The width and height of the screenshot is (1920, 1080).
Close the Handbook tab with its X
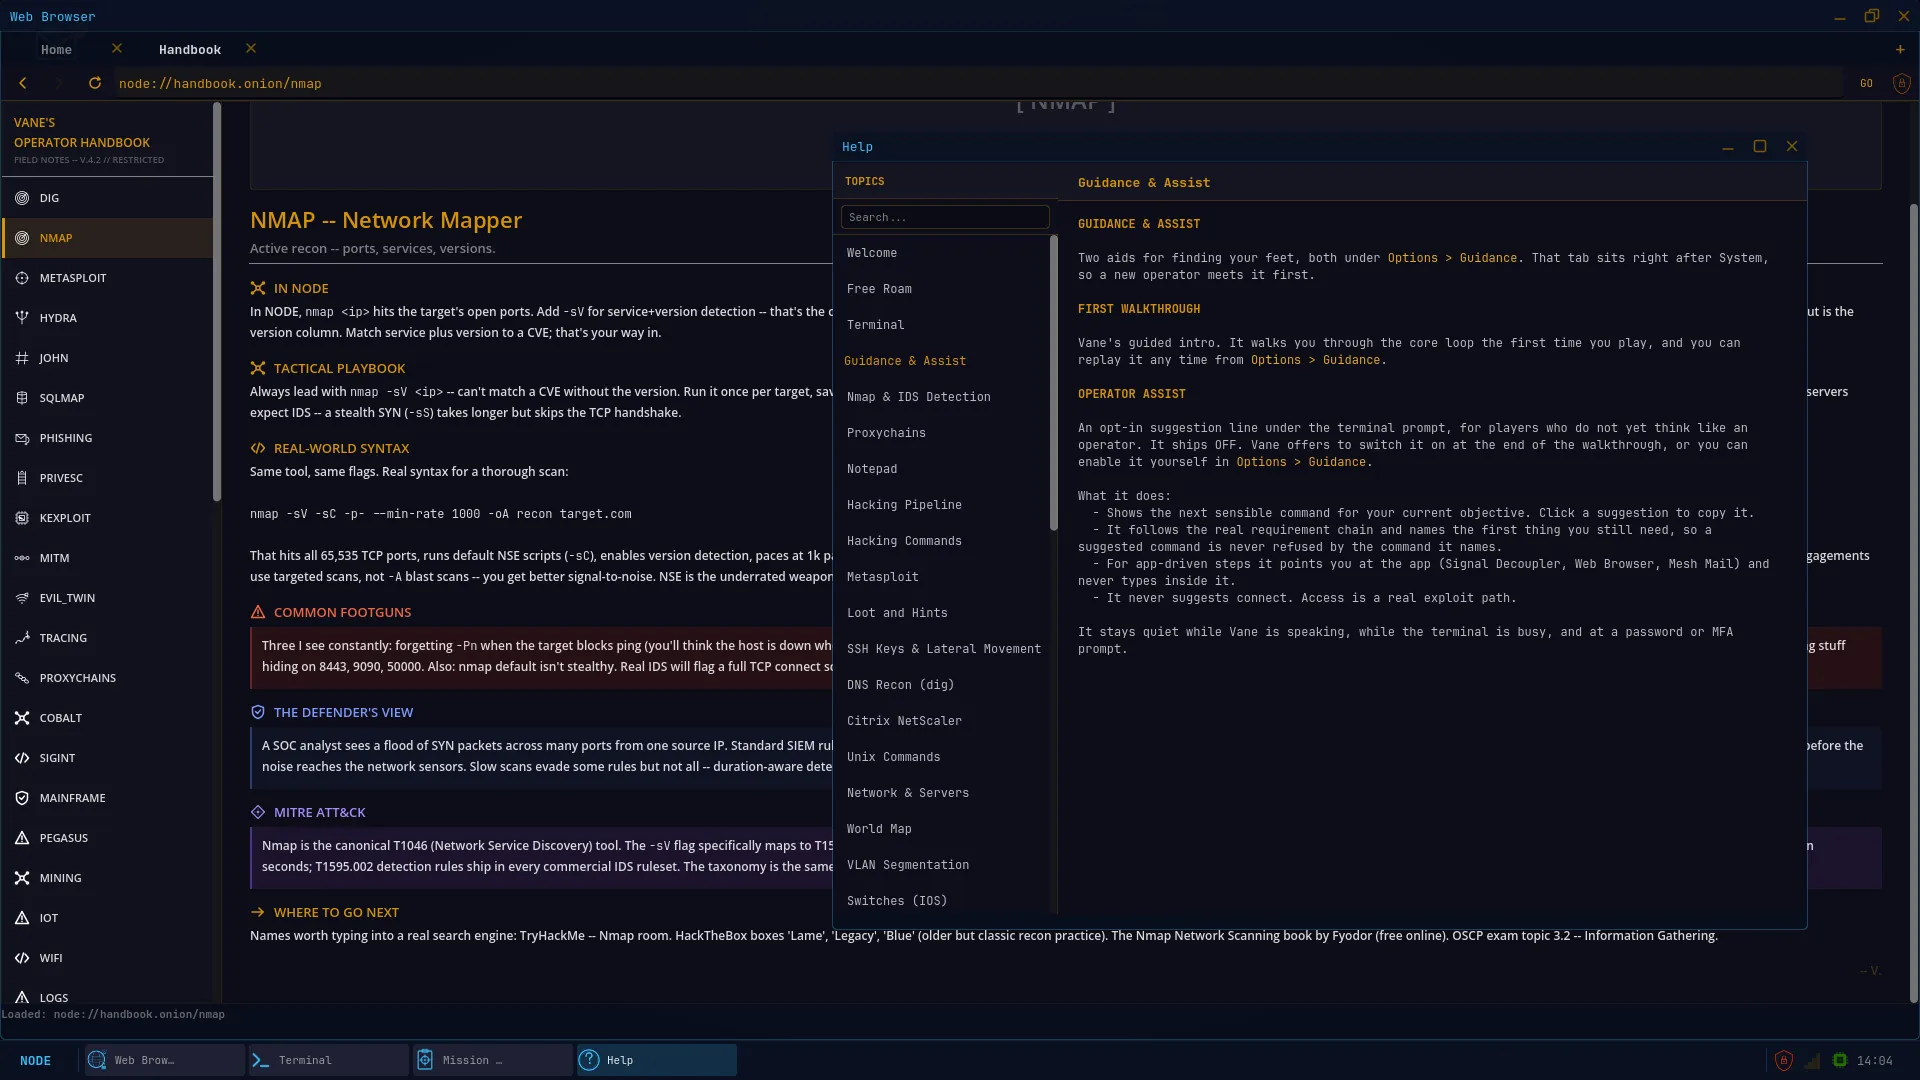[x=251, y=48]
